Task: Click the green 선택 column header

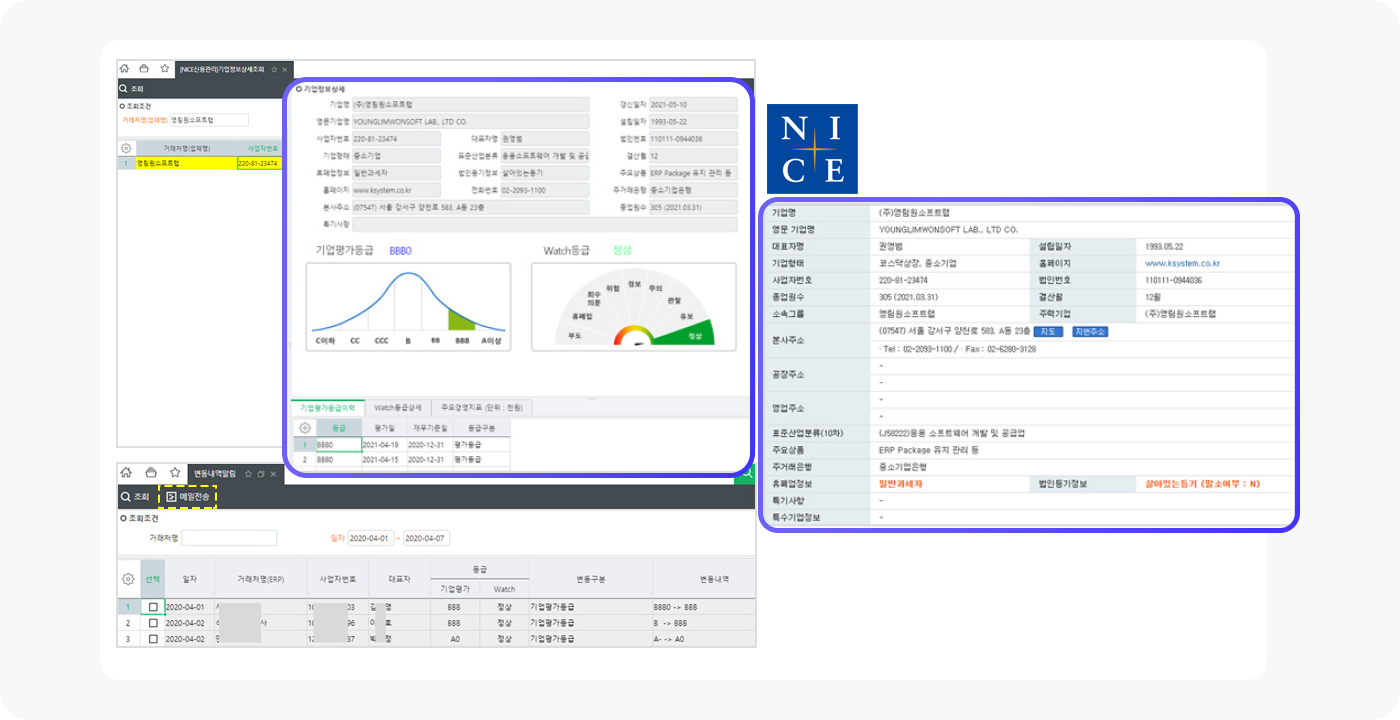Action: click(x=152, y=579)
